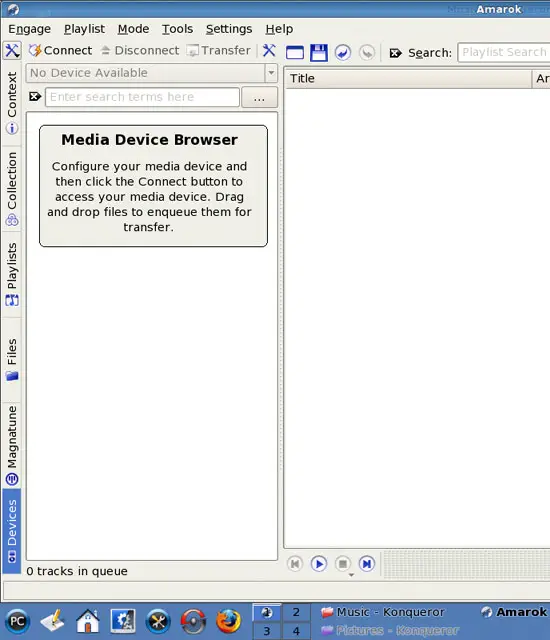Image resolution: width=550 pixels, height=640 pixels.
Task: Click the next track button
Action: tap(367, 564)
